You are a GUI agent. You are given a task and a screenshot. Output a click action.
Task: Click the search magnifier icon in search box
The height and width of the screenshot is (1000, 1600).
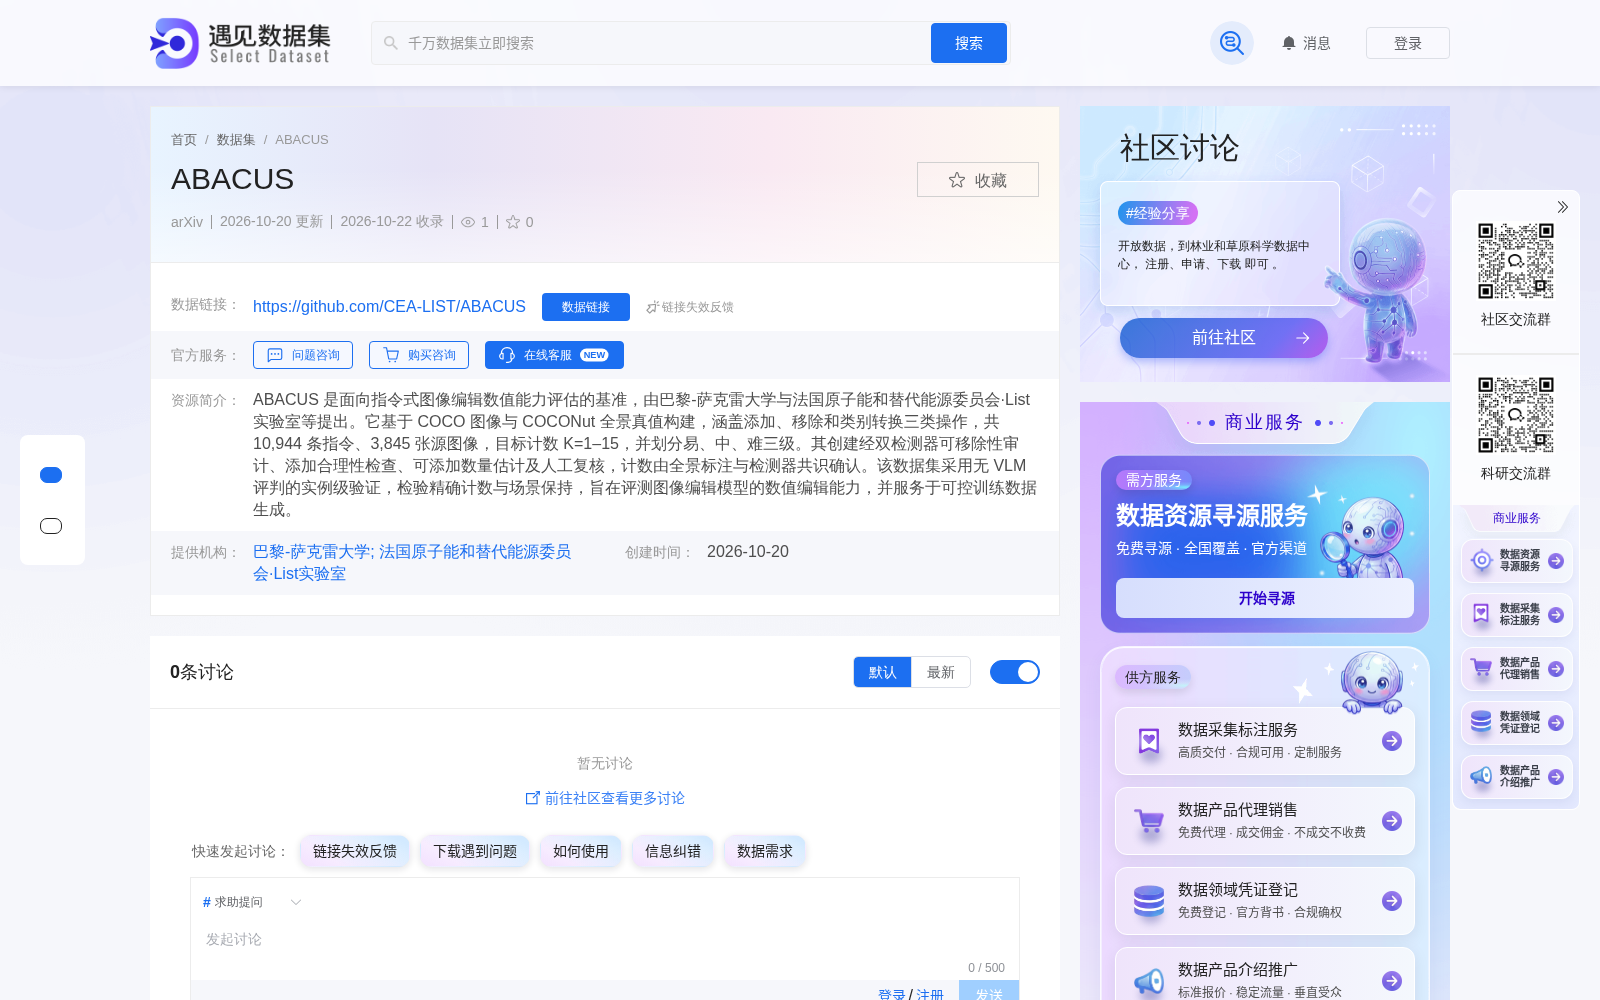point(391,43)
